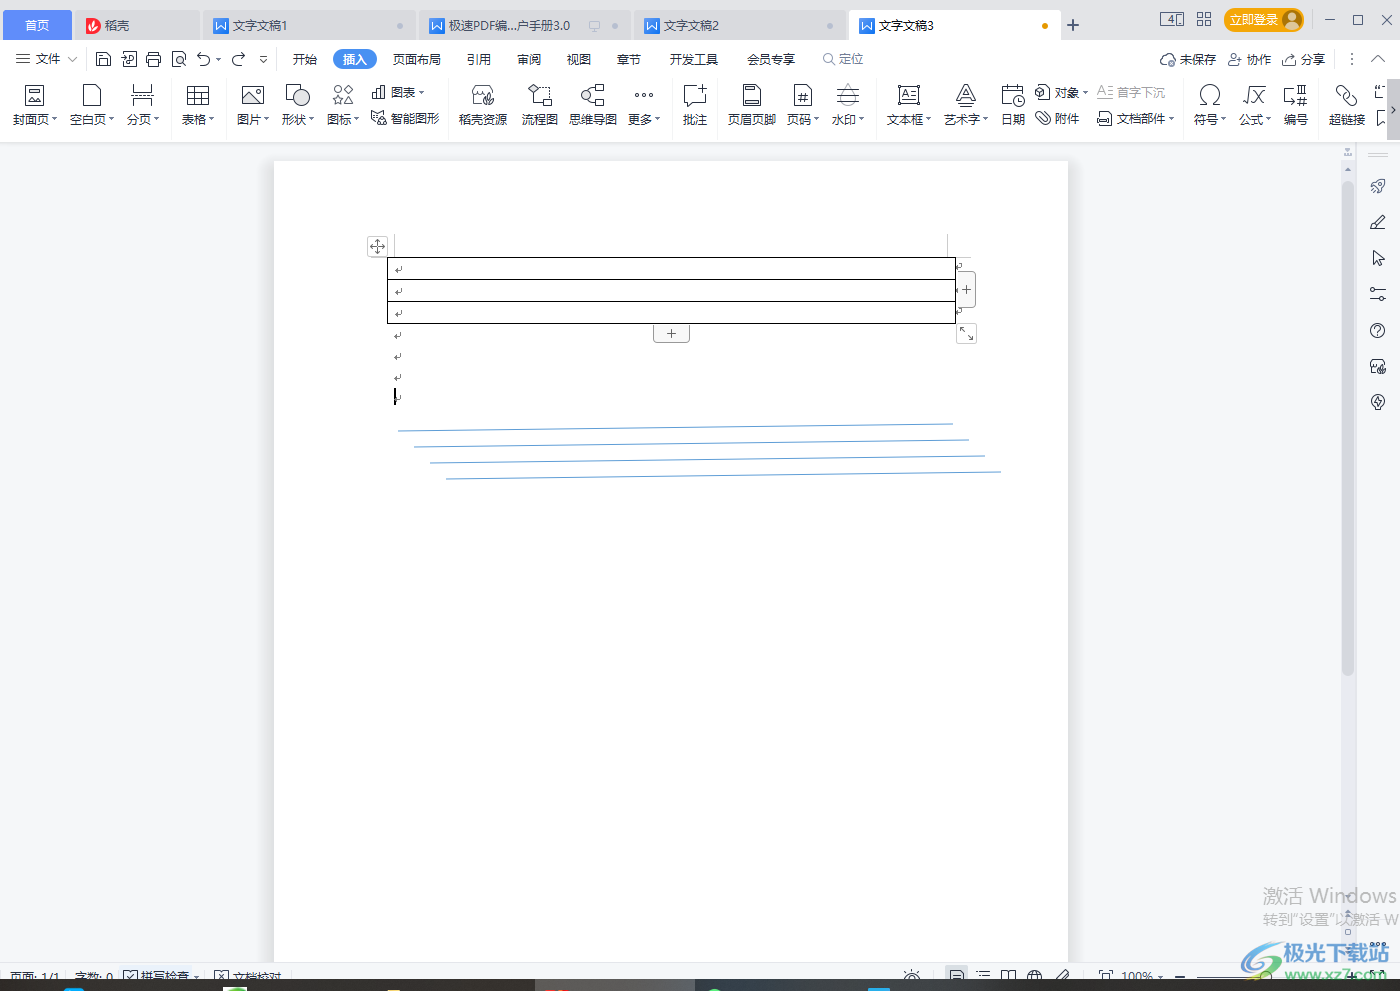1400x991 pixels.
Task: Select the arrow cursor tool in right sidebar
Action: pyautogui.click(x=1378, y=258)
